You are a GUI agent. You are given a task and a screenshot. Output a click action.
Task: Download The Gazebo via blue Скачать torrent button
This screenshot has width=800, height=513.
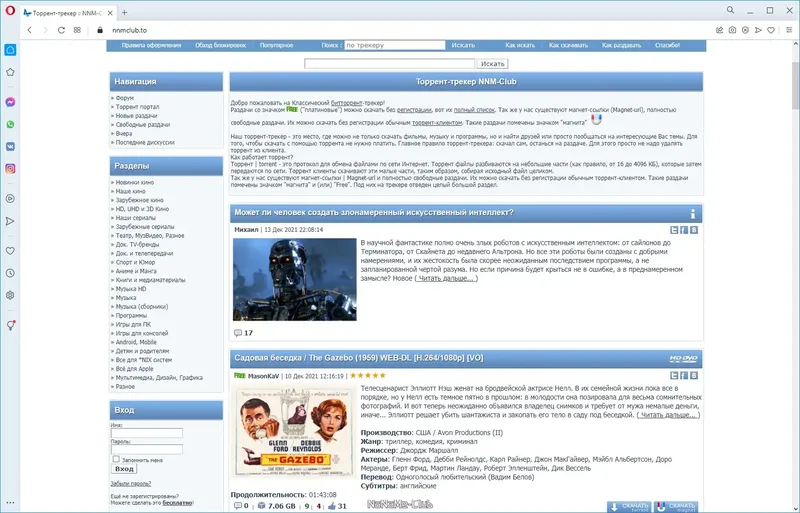[x=629, y=506]
